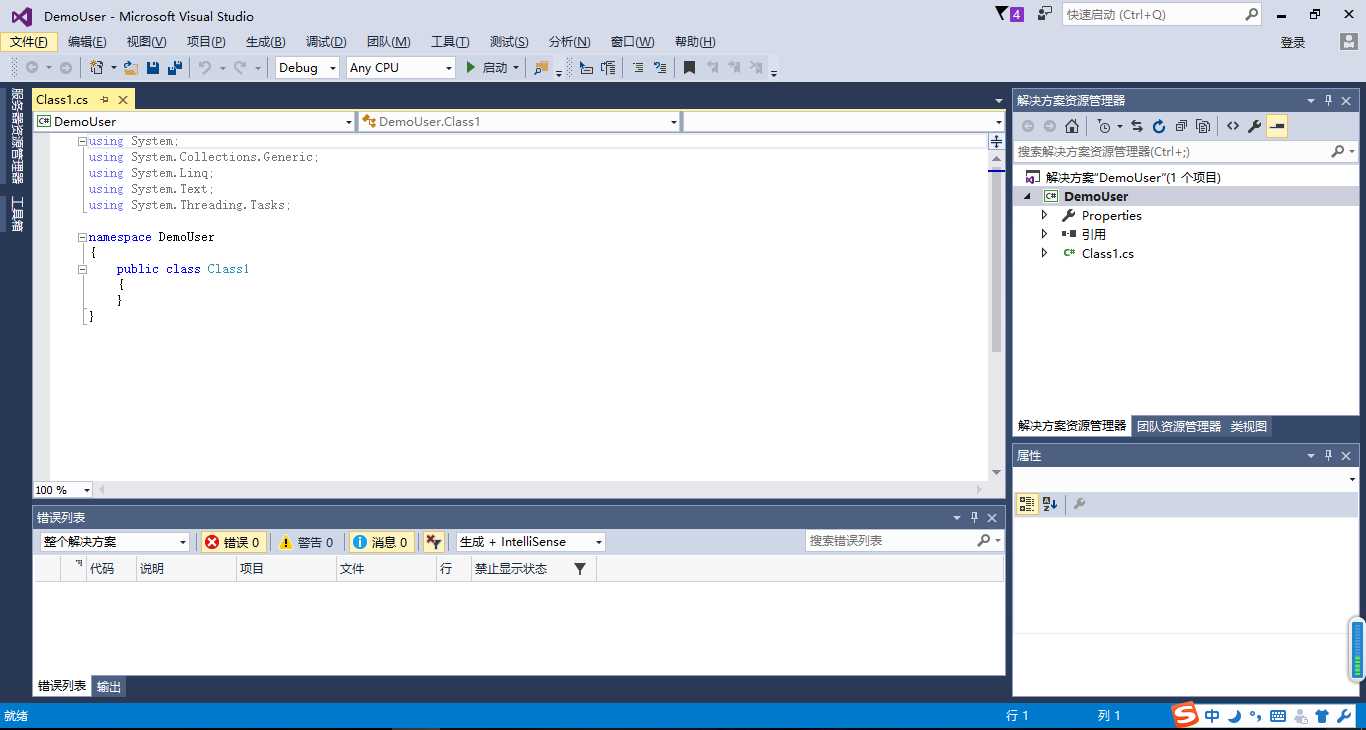Open the 100 % zoom dropdown
The image size is (1366, 730).
click(x=63, y=490)
